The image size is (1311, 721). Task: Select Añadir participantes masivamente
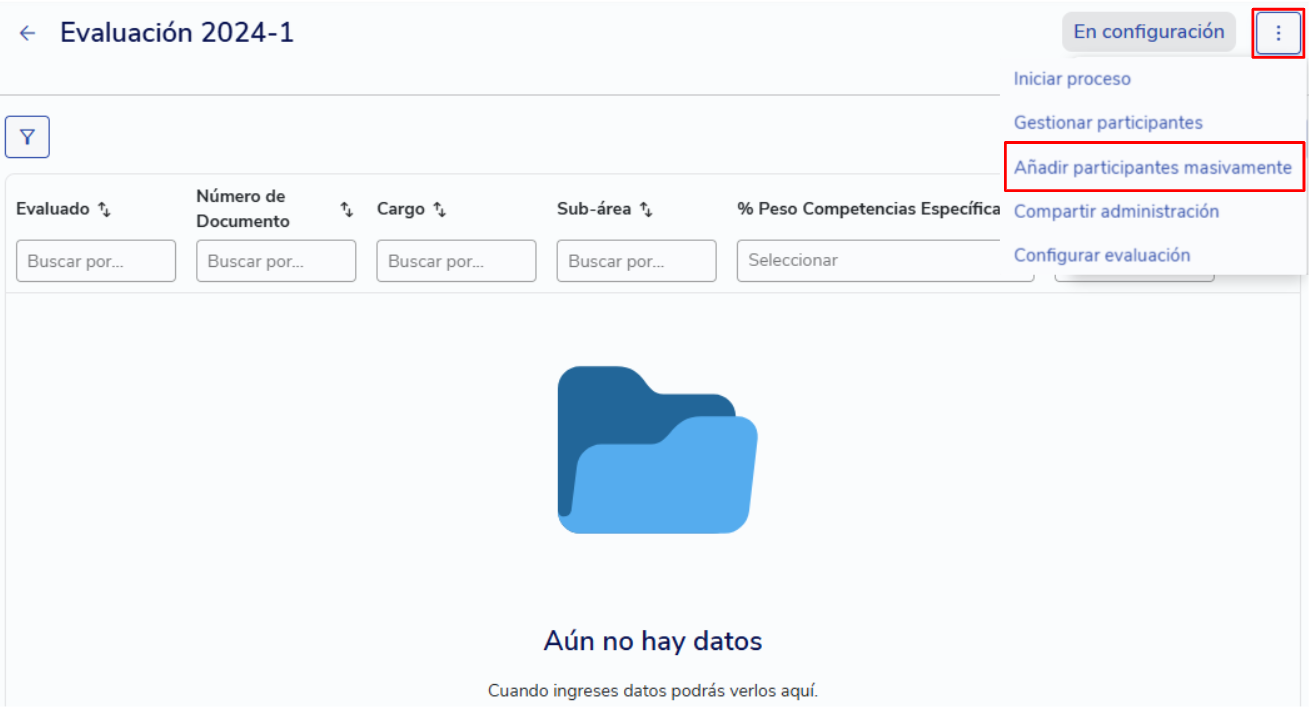click(1152, 167)
